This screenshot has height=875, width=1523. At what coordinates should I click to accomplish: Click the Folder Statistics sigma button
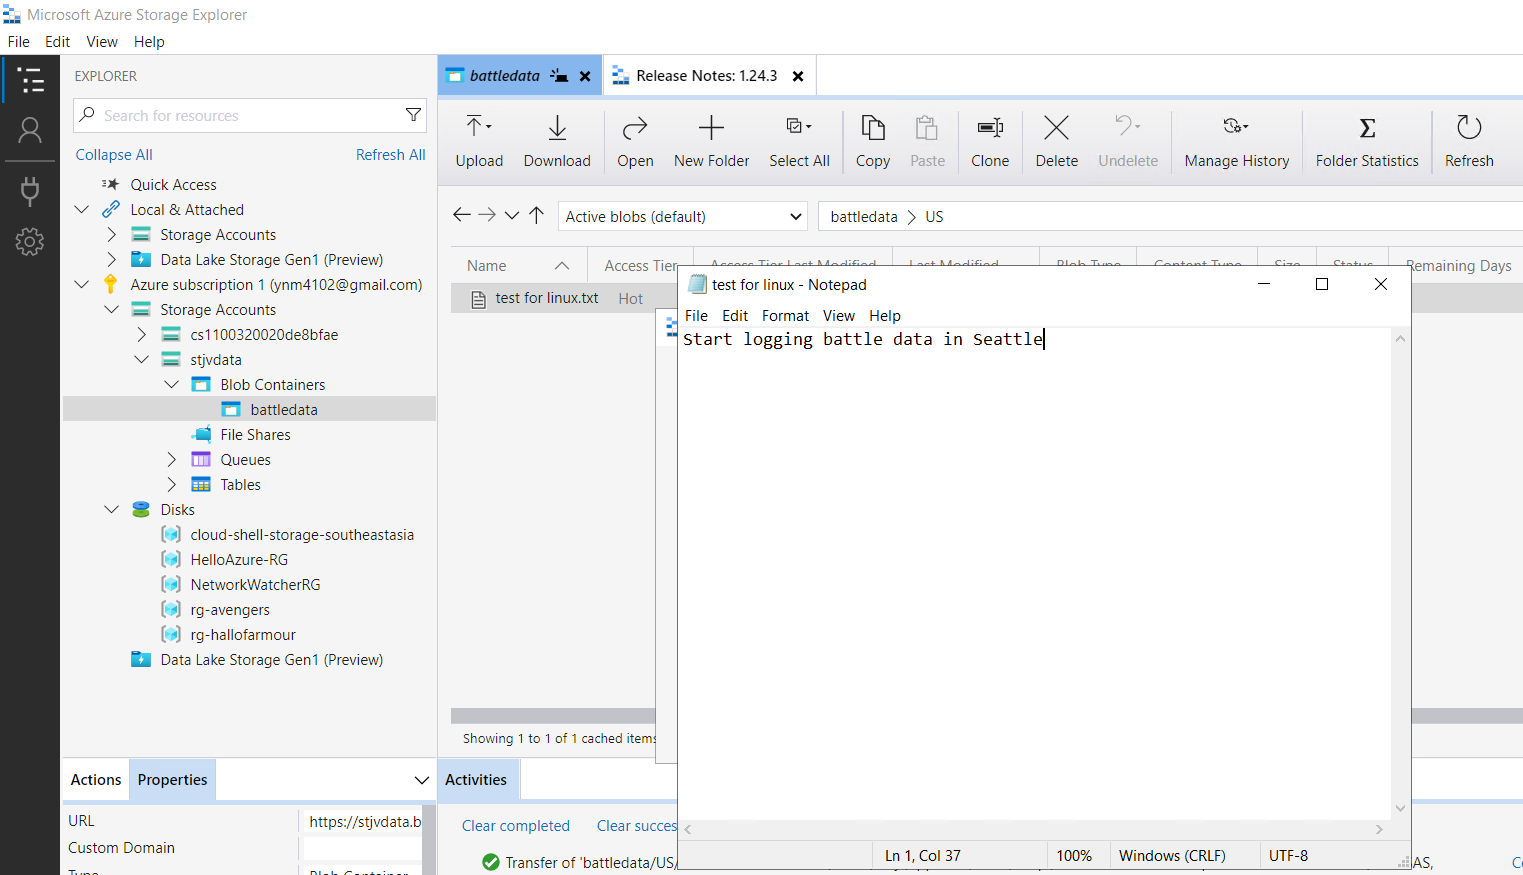[x=1367, y=141]
